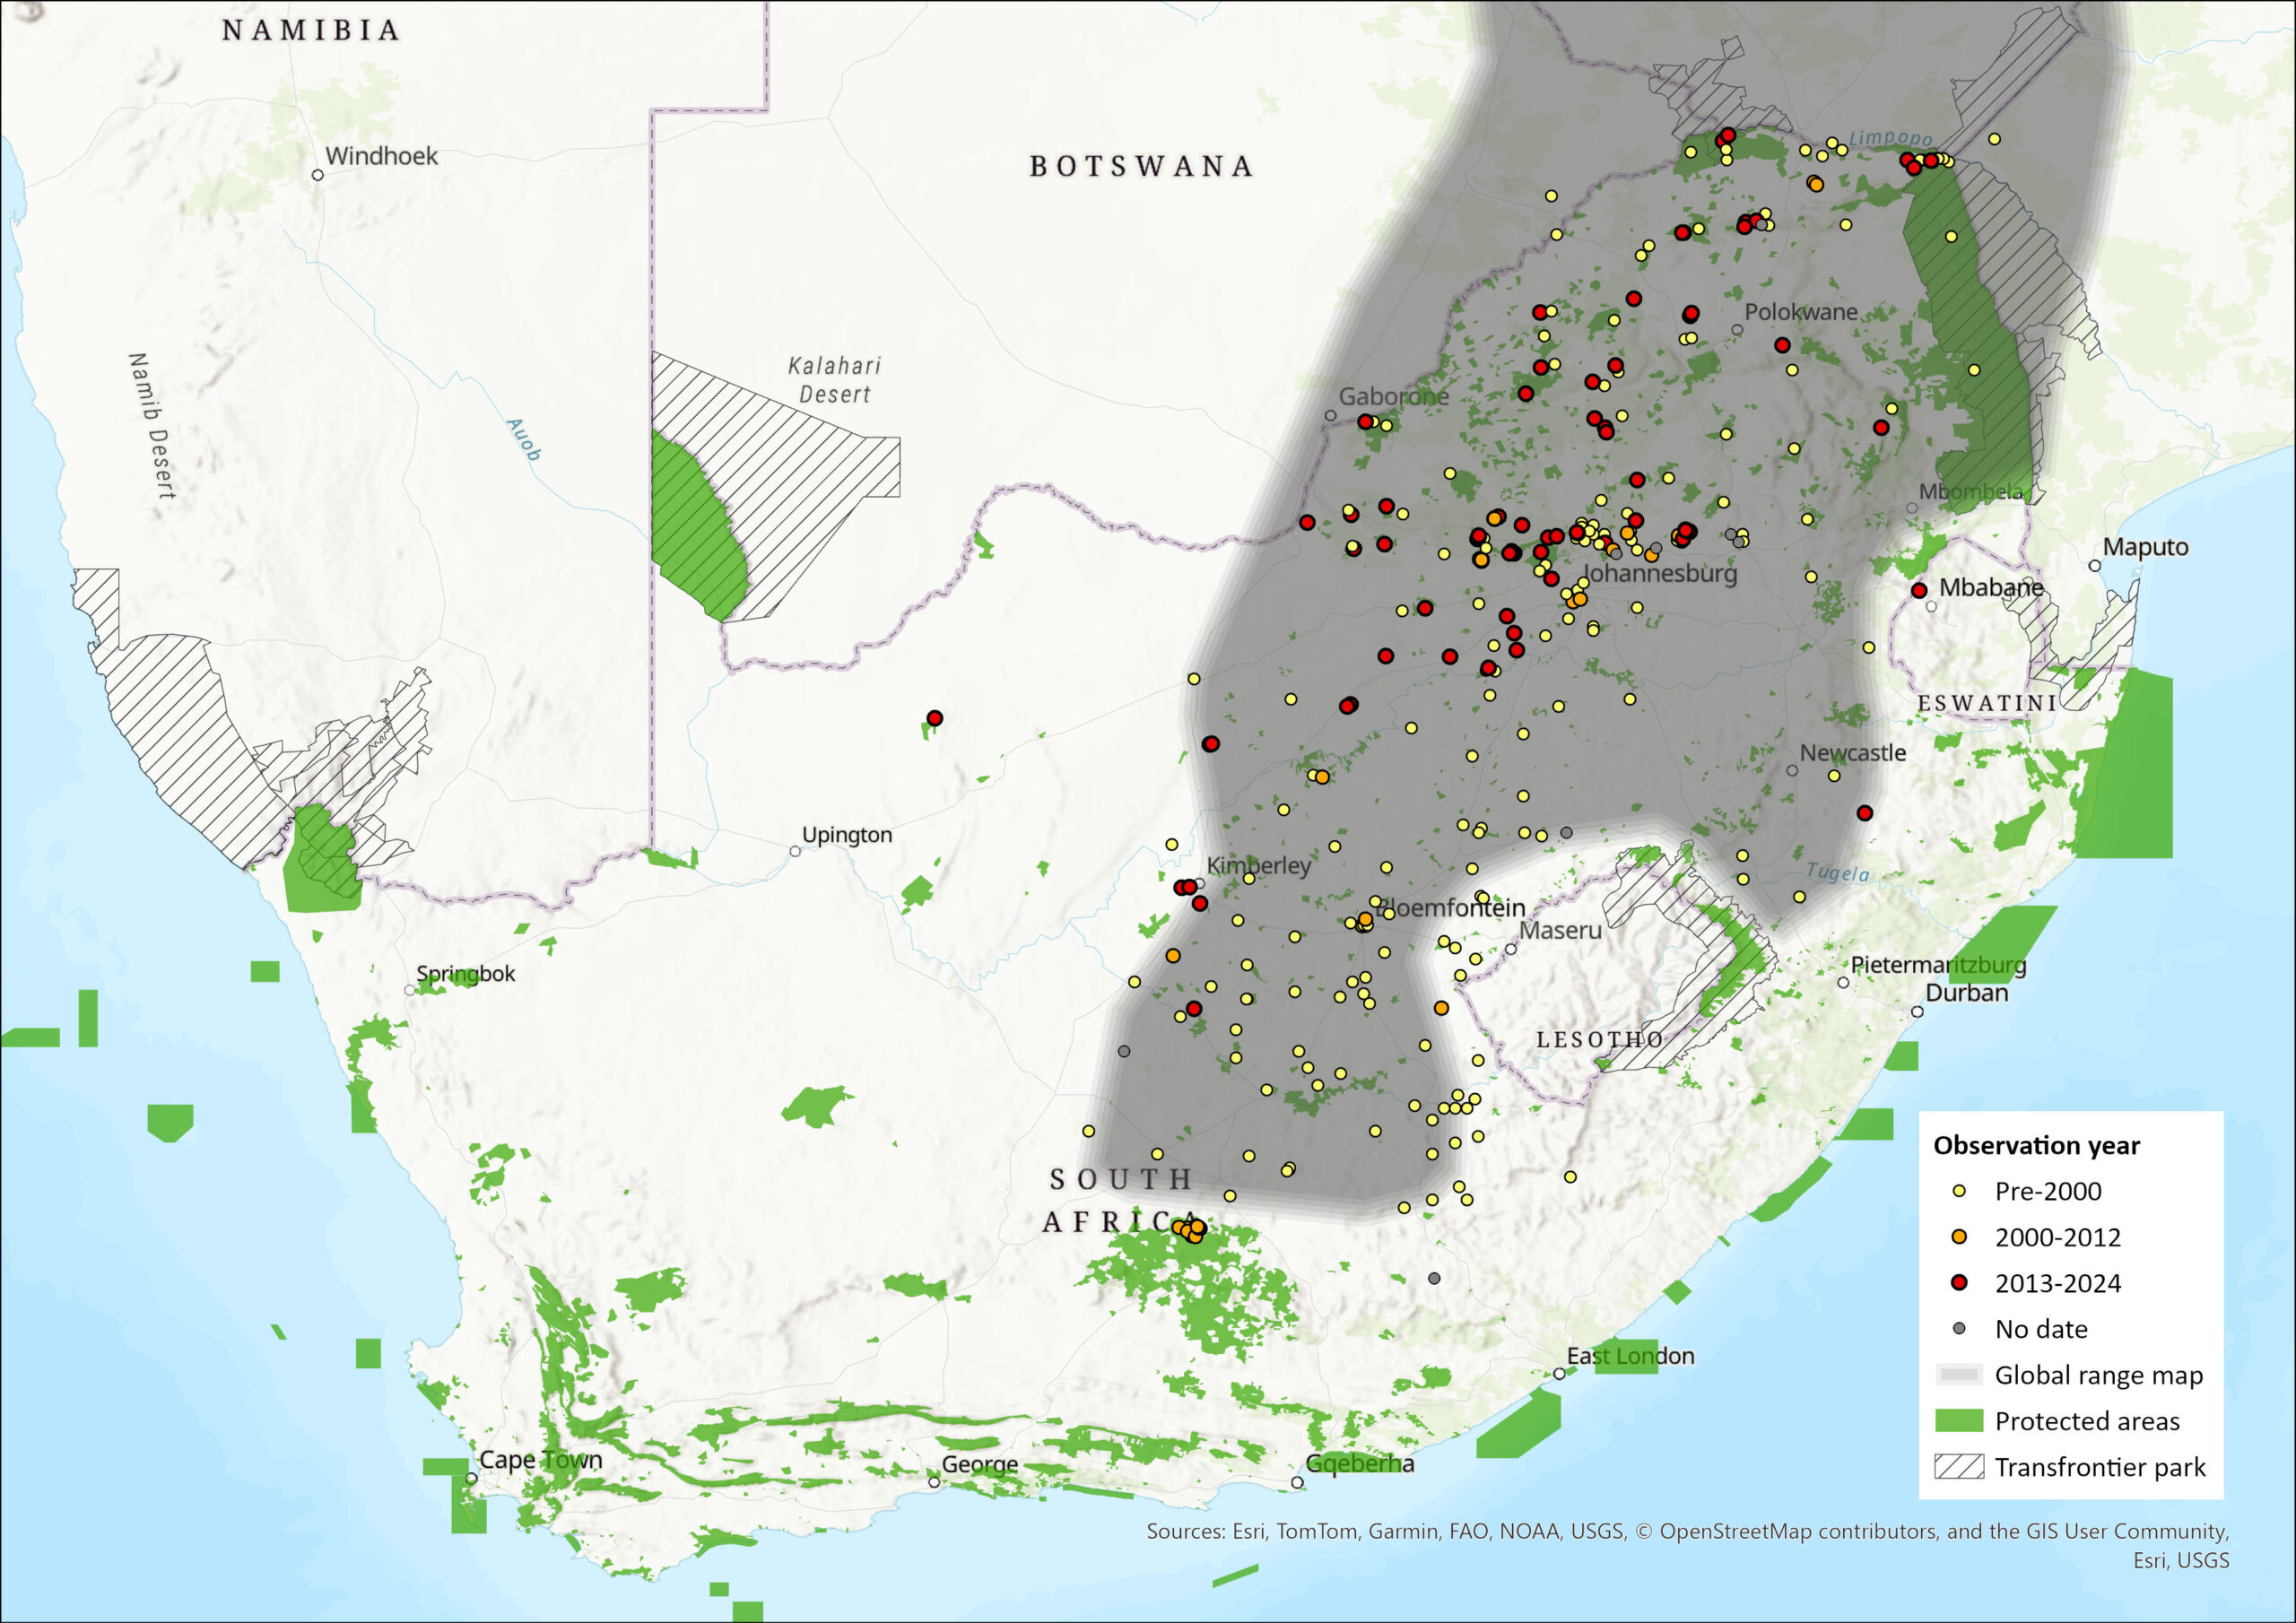The height and width of the screenshot is (1623, 2296).
Task: Click the Transfrontier park hatched legend swatch
Action: click(x=1959, y=1467)
